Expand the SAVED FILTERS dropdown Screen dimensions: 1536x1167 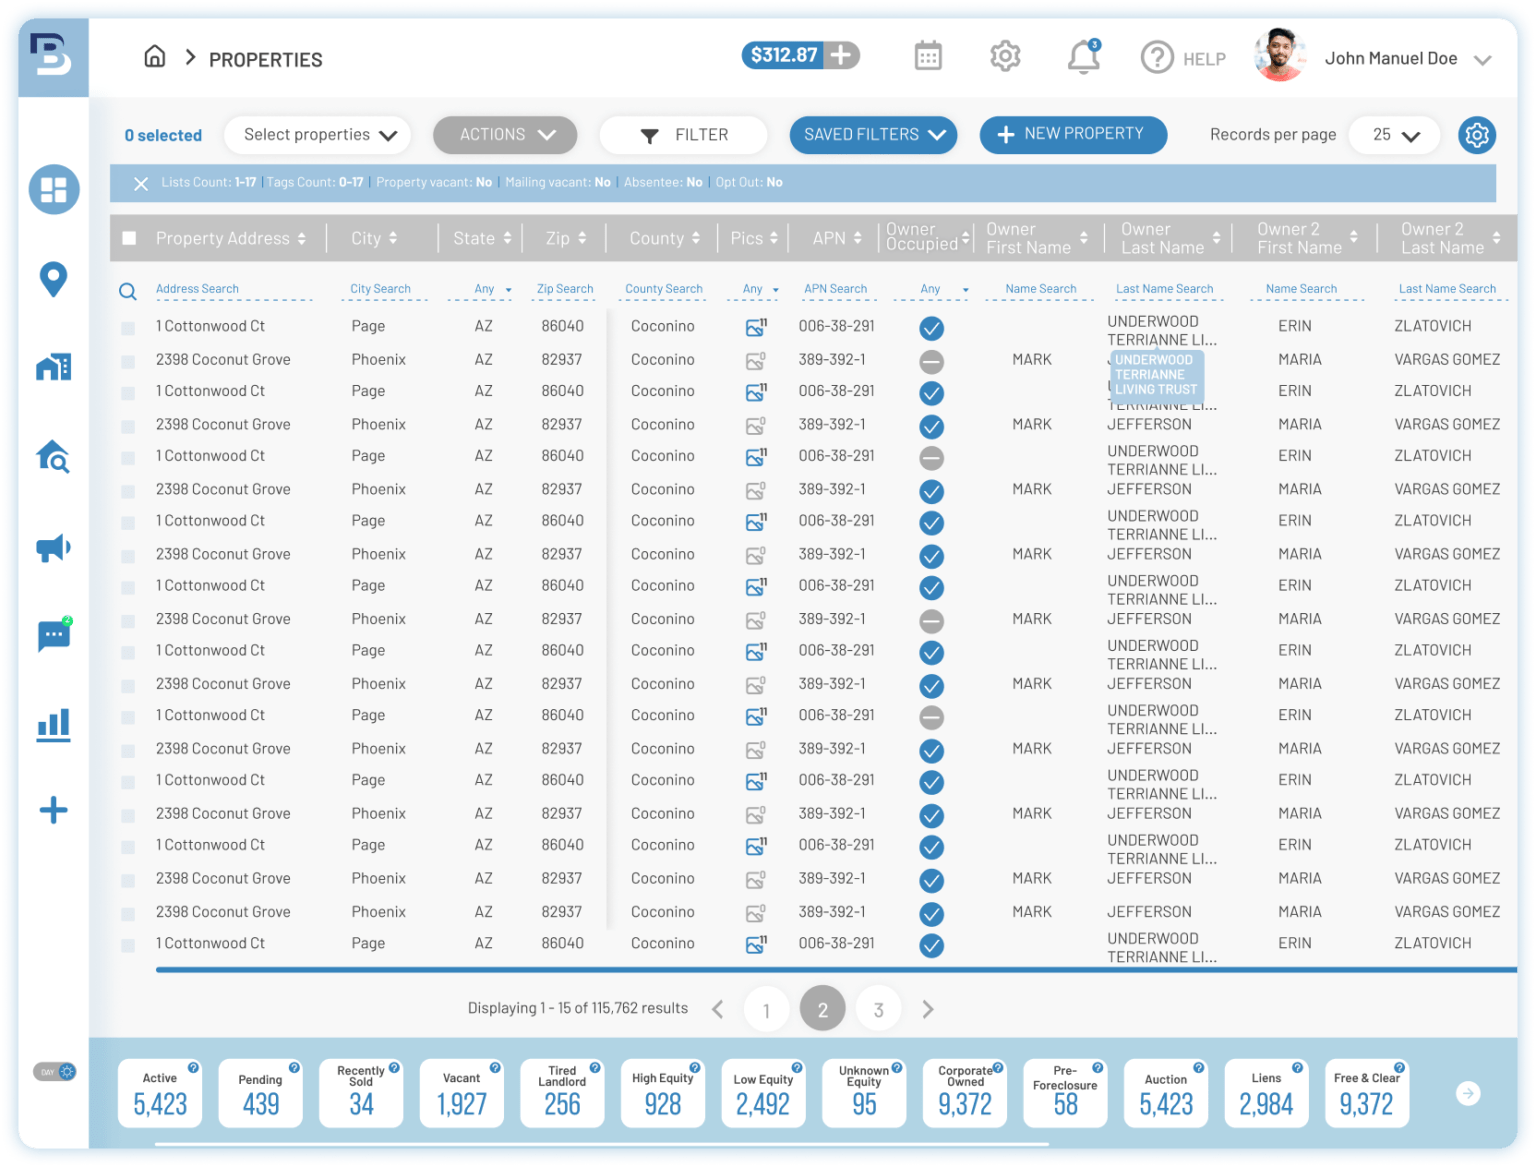[872, 134]
